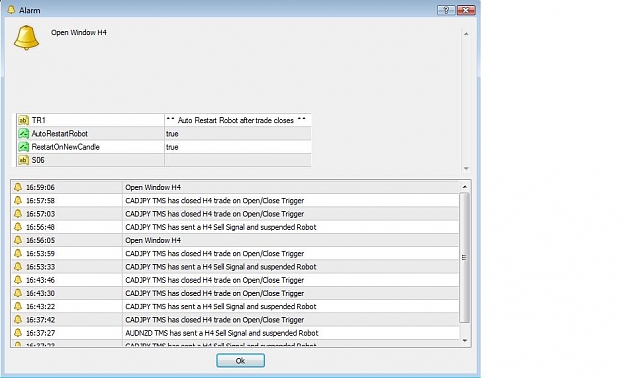This screenshot has height=378, width=625.
Task: Click the up arrow of the upper message panel scrollbar
Action: tap(466, 34)
